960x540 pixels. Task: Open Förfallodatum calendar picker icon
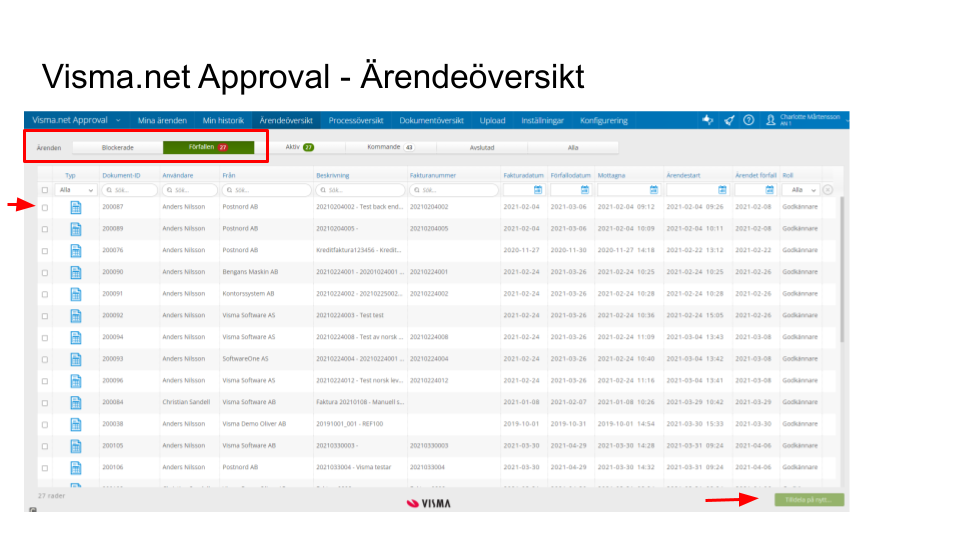coord(585,190)
